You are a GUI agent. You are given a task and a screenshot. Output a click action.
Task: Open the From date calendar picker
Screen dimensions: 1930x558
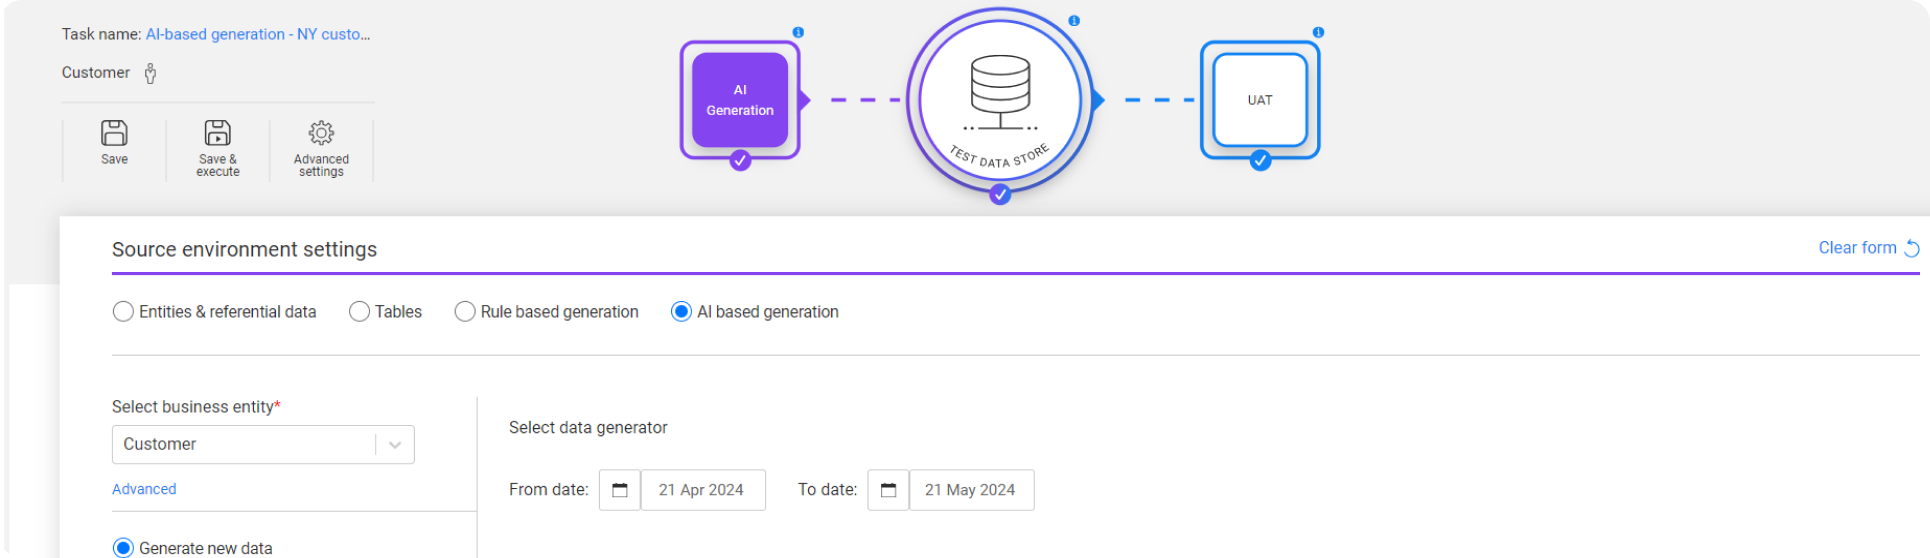[620, 490]
